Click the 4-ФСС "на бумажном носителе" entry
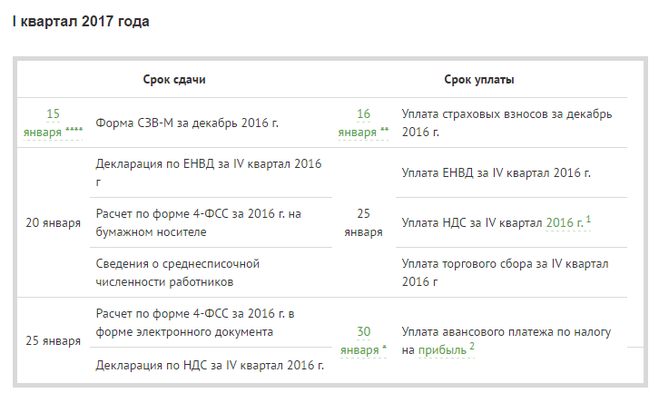 [198, 223]
